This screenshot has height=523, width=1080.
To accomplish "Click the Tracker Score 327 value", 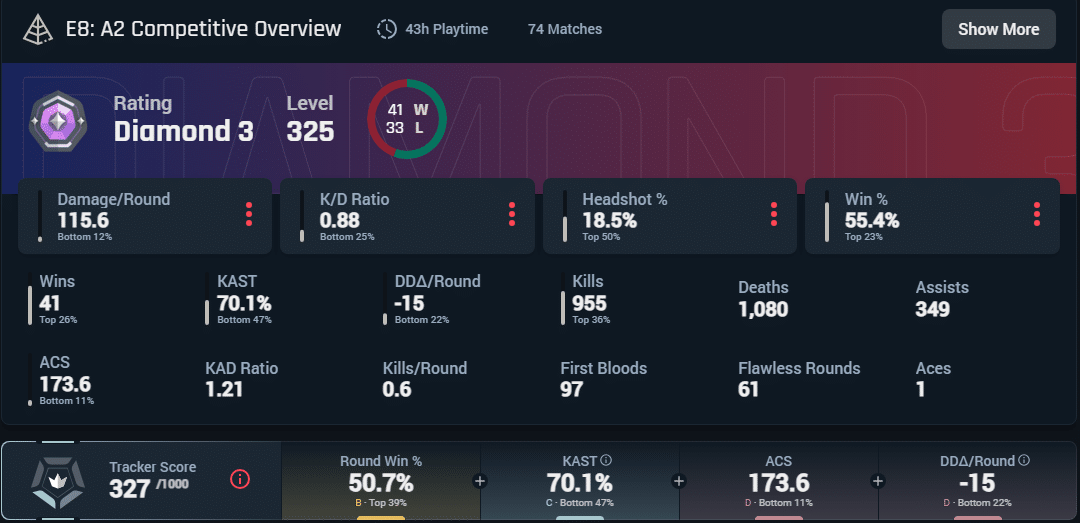I will click(x=129, y=489).
